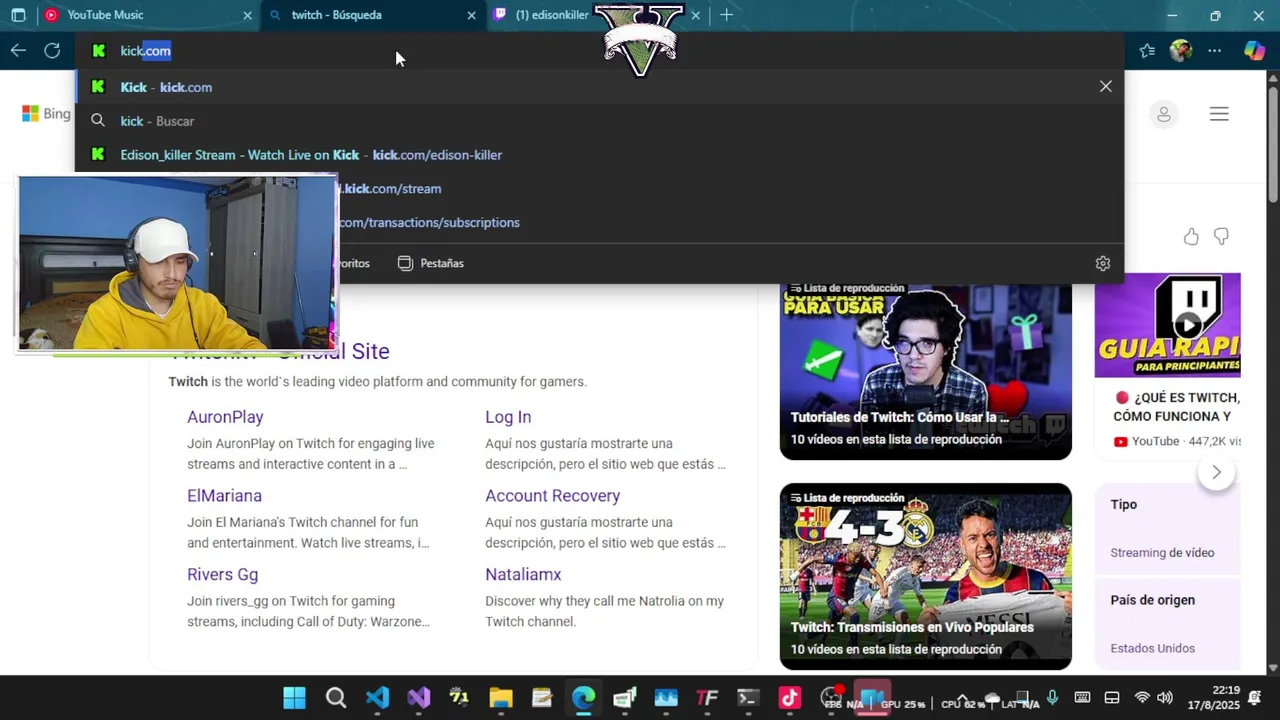
Task: Give thumbs up feedback on results
Action: tap(1191, 237)
